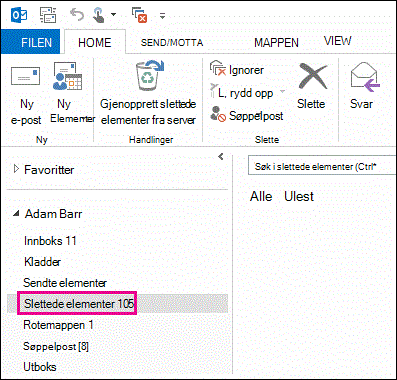Open the Søppelpost [8] folder
The width and height of the screenshot is (397, 380).
click(56, 346)
